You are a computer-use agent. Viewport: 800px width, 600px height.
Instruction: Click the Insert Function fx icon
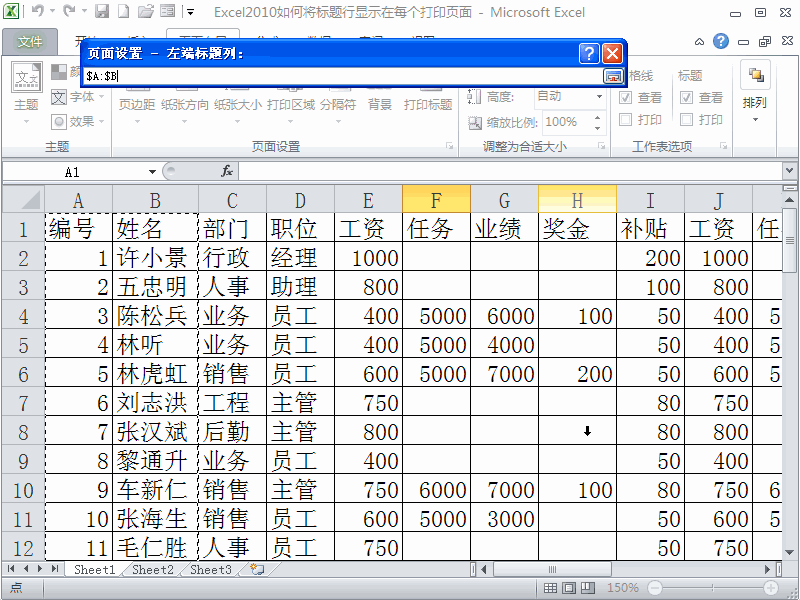[x=227, y=171]
